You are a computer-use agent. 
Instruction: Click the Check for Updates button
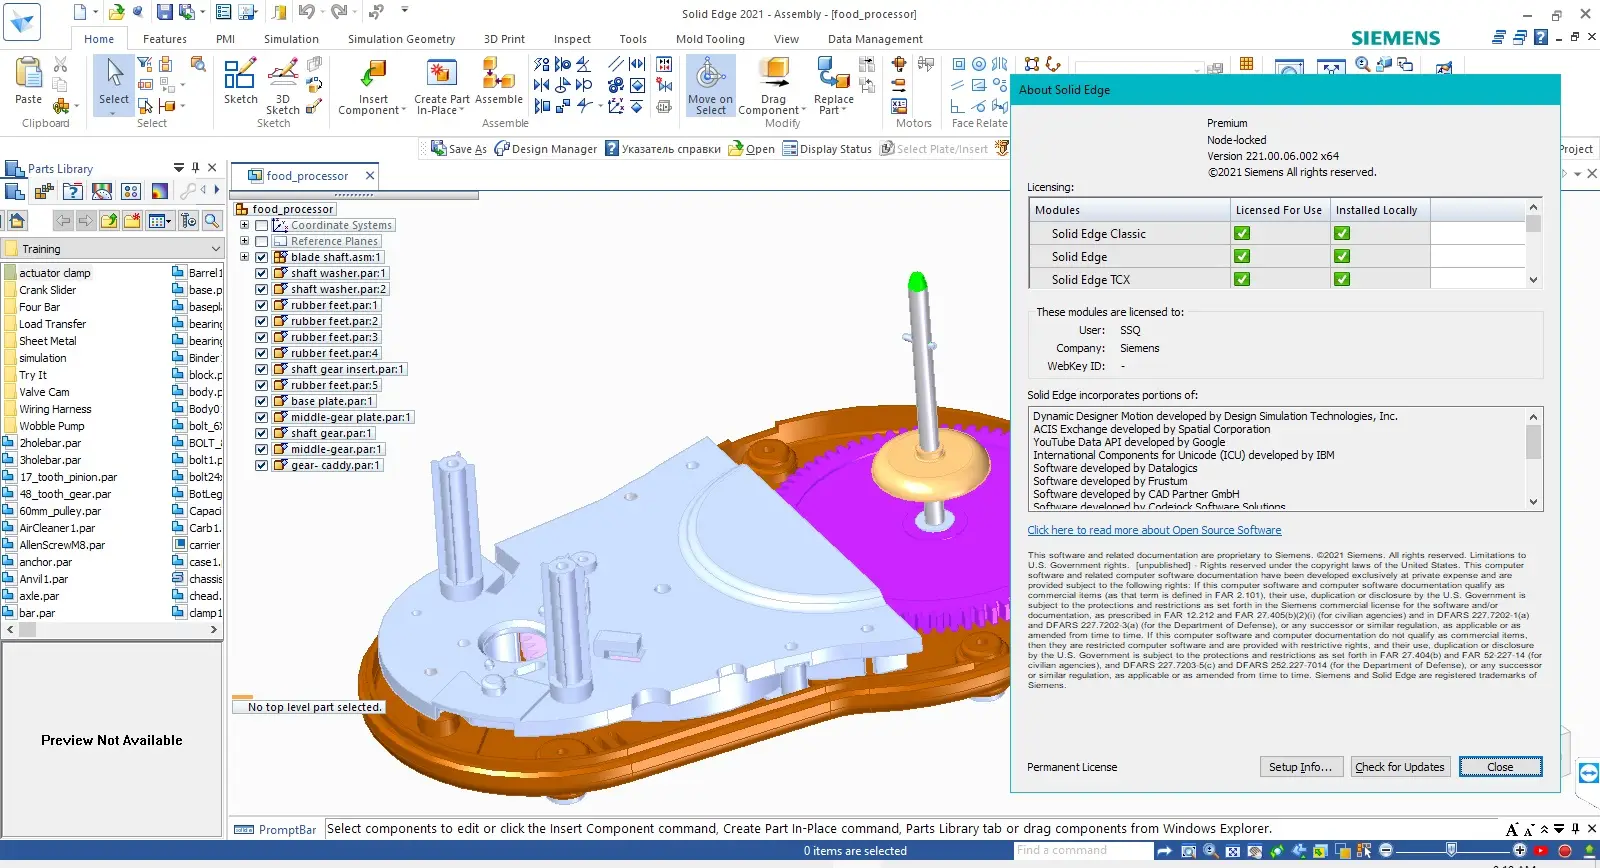1400,767
